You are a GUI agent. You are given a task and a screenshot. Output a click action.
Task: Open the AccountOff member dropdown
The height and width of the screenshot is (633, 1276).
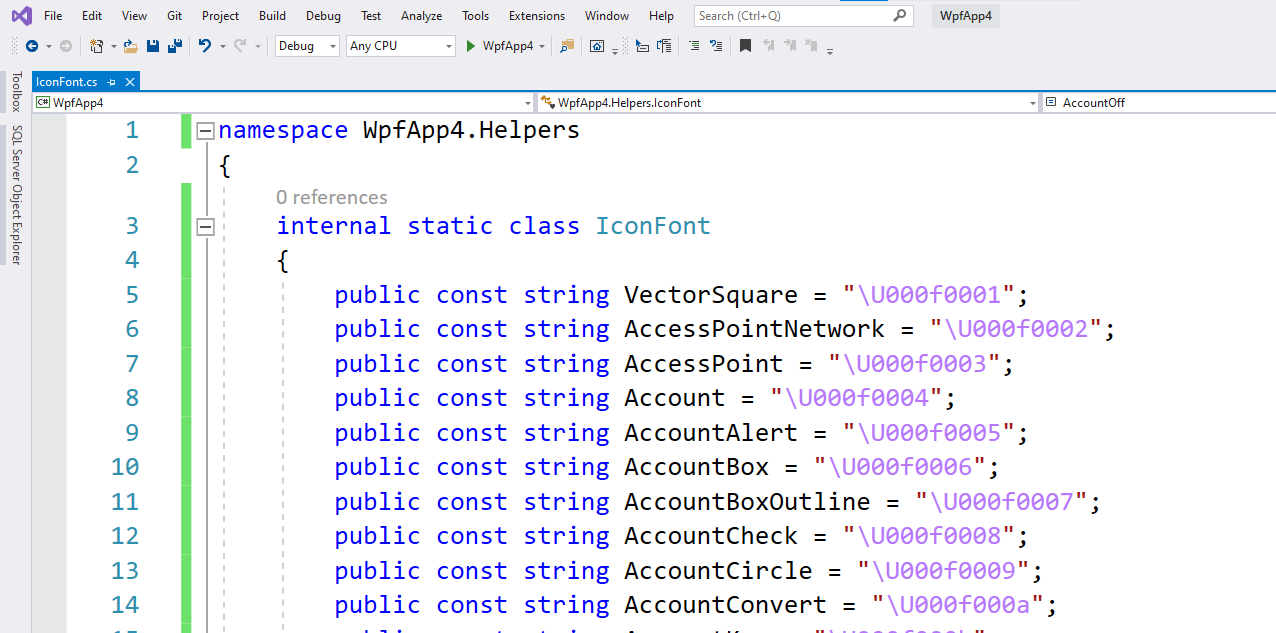1159,102
